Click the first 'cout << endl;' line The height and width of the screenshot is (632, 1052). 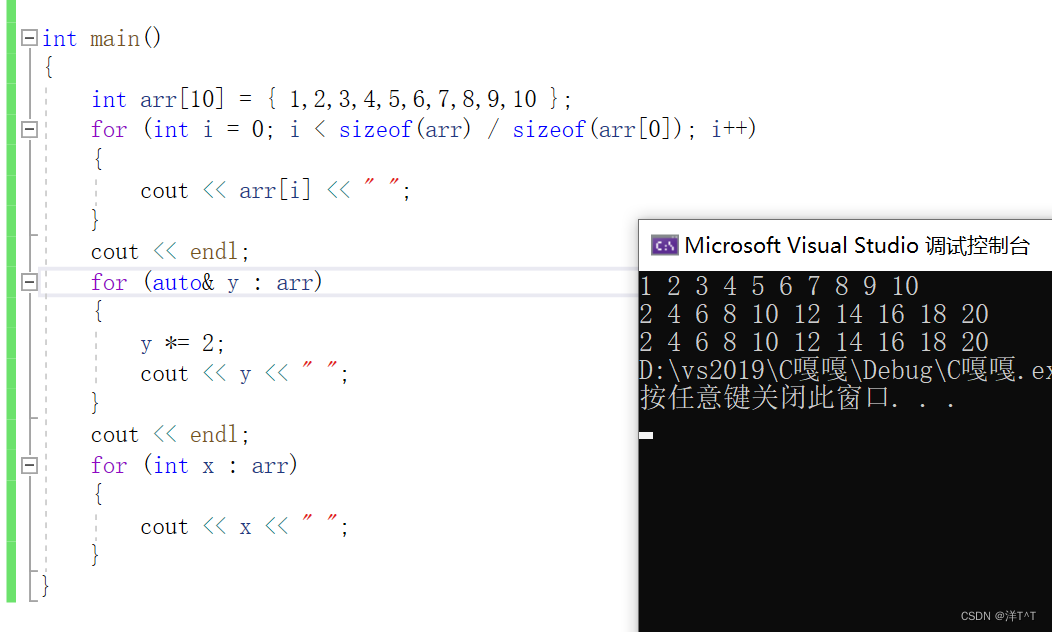coord(170,252)
